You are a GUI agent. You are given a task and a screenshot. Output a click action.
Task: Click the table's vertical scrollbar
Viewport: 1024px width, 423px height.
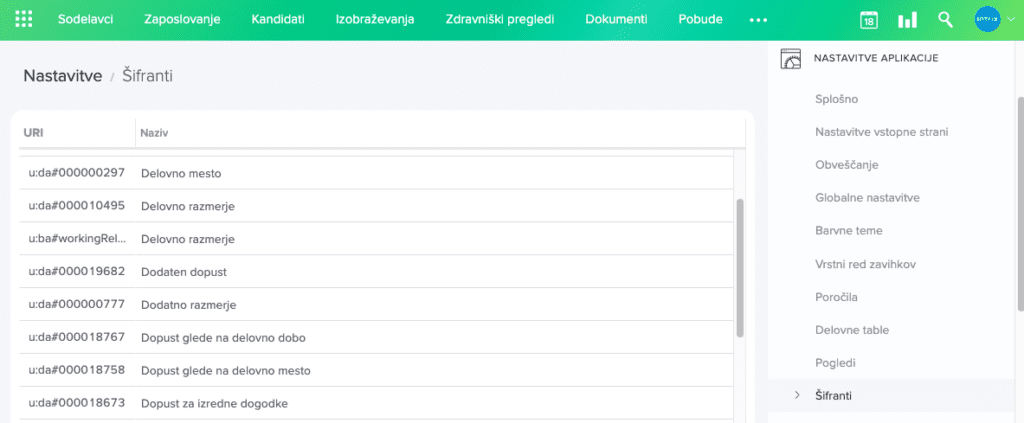click(740, 266)
